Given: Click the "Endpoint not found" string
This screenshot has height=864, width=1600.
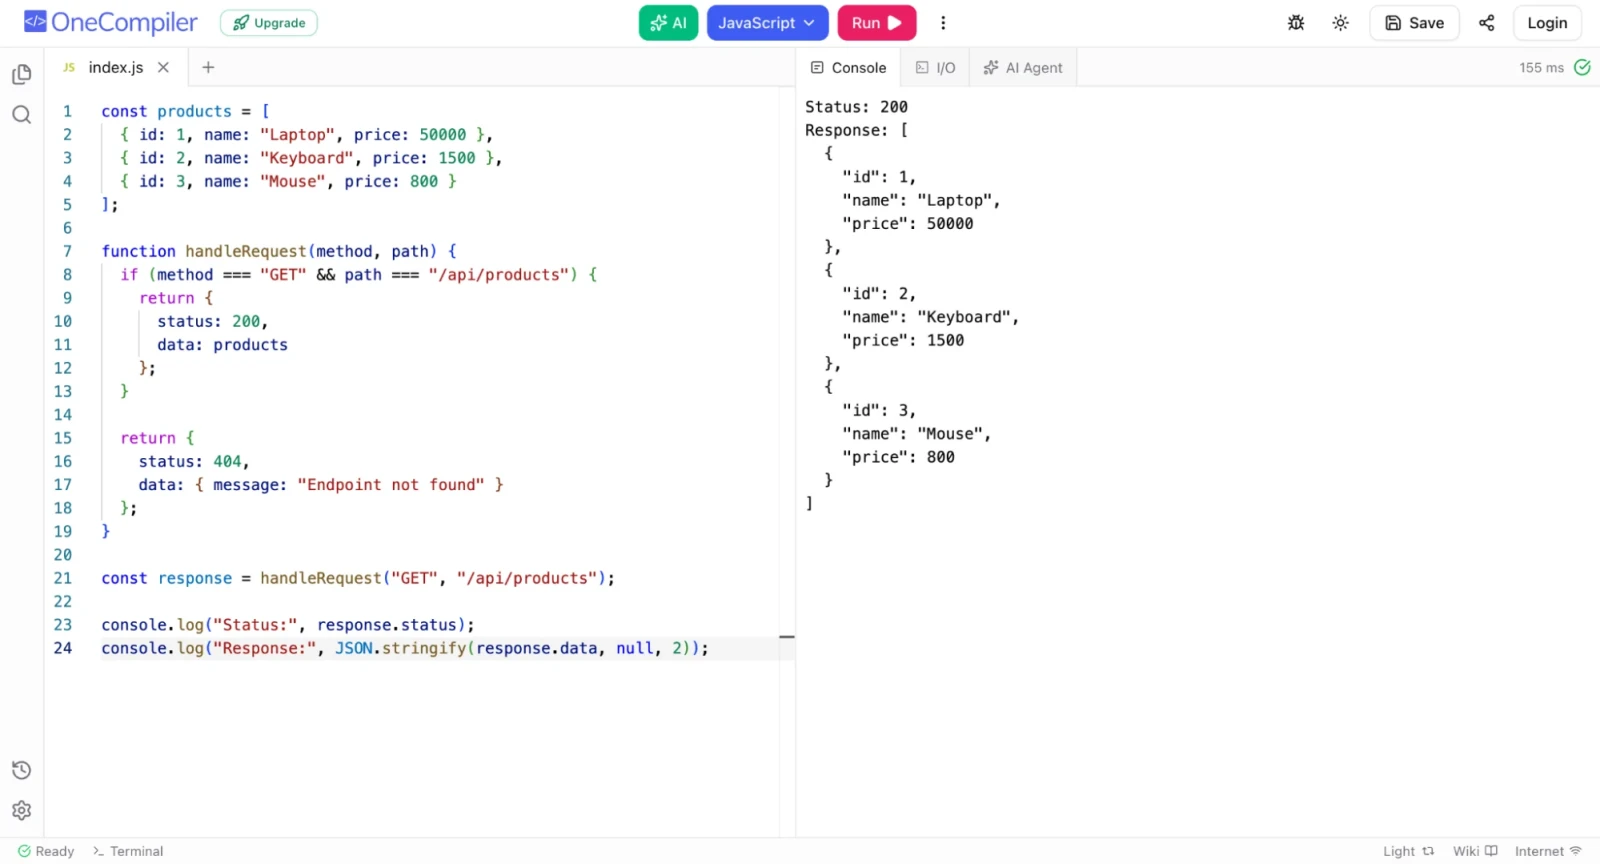Looking at the screenshot, I should [391, 485].
